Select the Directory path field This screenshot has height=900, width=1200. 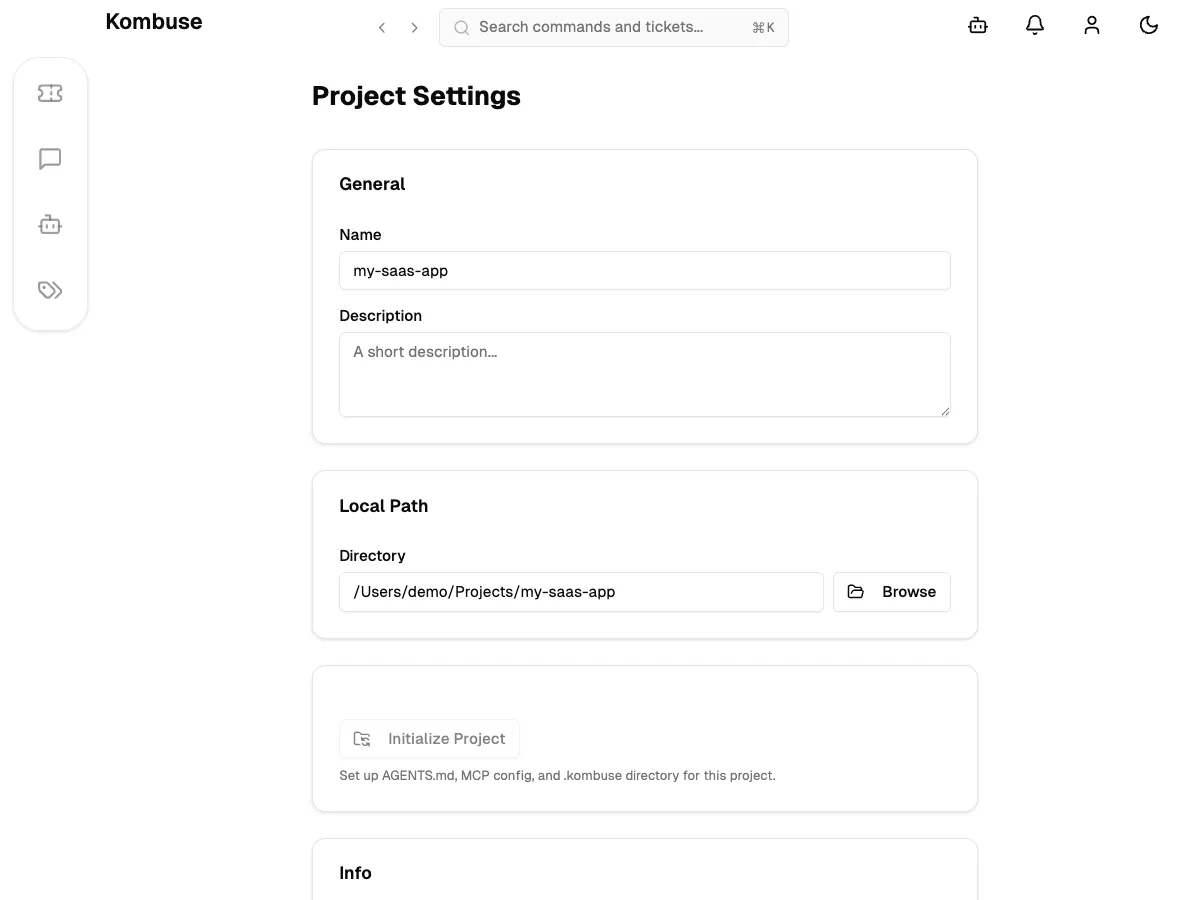pos(581,592)
